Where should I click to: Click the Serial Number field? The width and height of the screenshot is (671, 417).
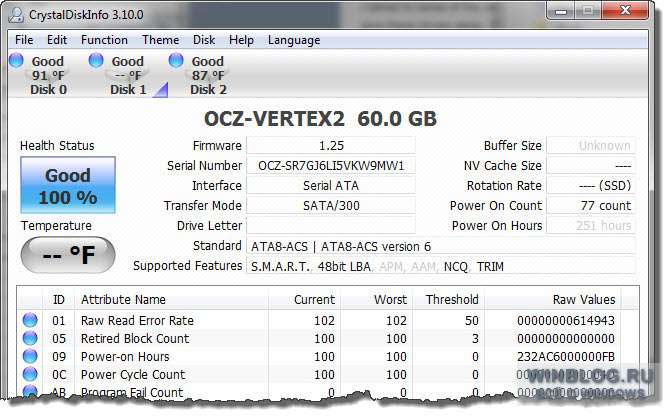coord(331,166)
